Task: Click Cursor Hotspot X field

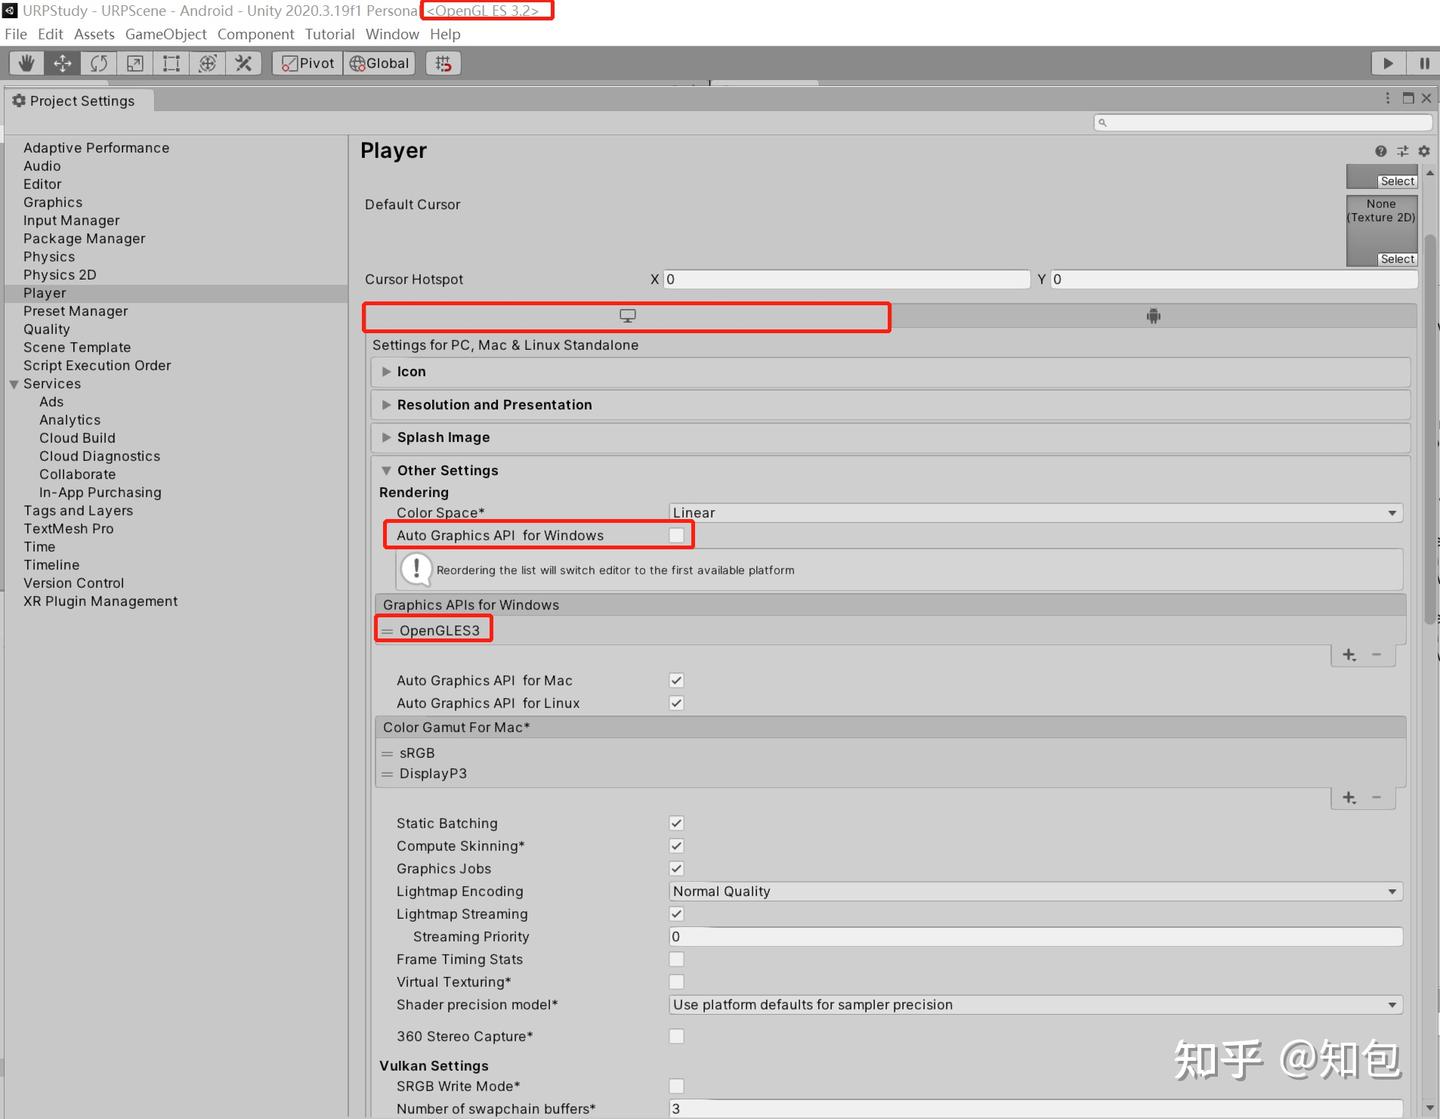Action: coord(846,279)
